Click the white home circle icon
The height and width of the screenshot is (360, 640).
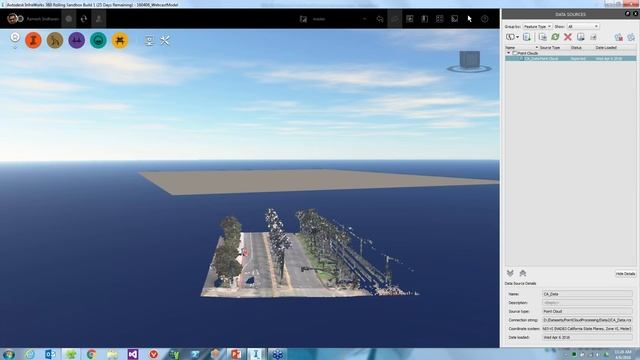pyautogui.click(x=15, y=38)
